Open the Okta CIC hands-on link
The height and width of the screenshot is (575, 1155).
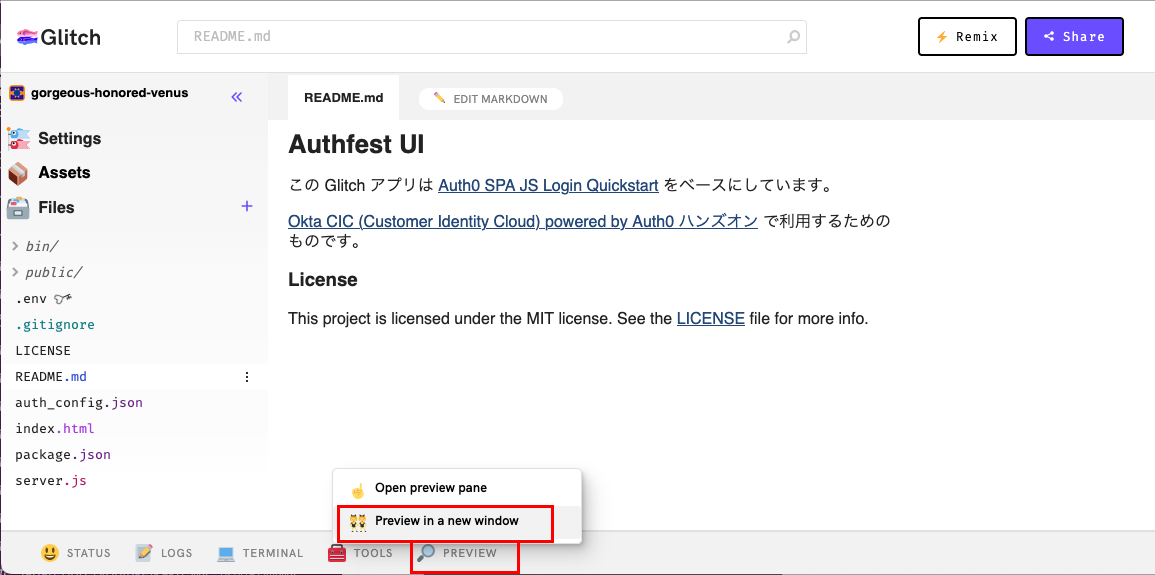pyautogui.click(x=523, y=222)
